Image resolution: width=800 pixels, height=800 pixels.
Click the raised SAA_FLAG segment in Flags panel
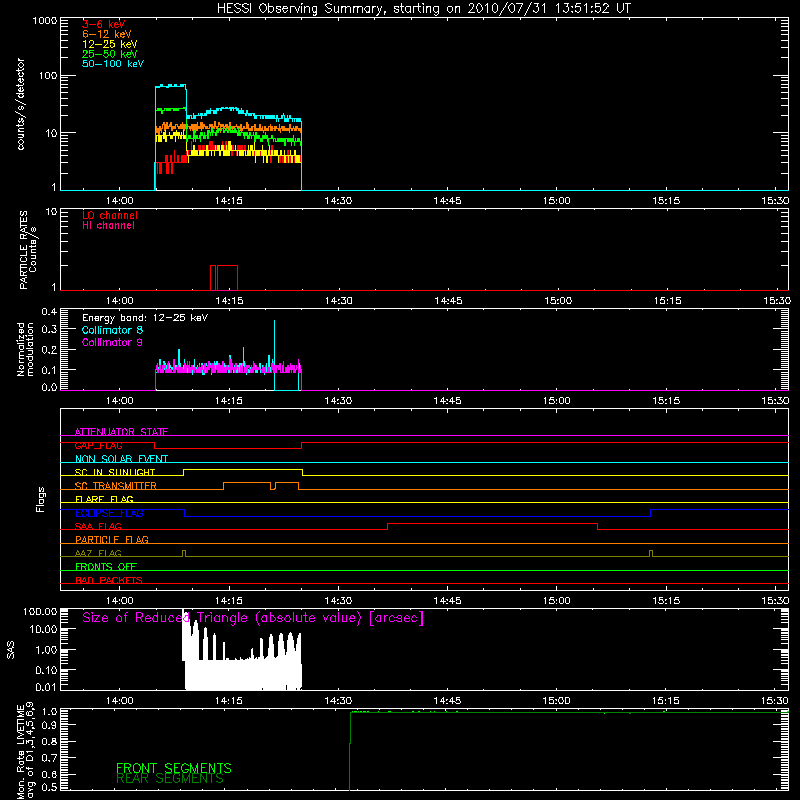(492, 524)
